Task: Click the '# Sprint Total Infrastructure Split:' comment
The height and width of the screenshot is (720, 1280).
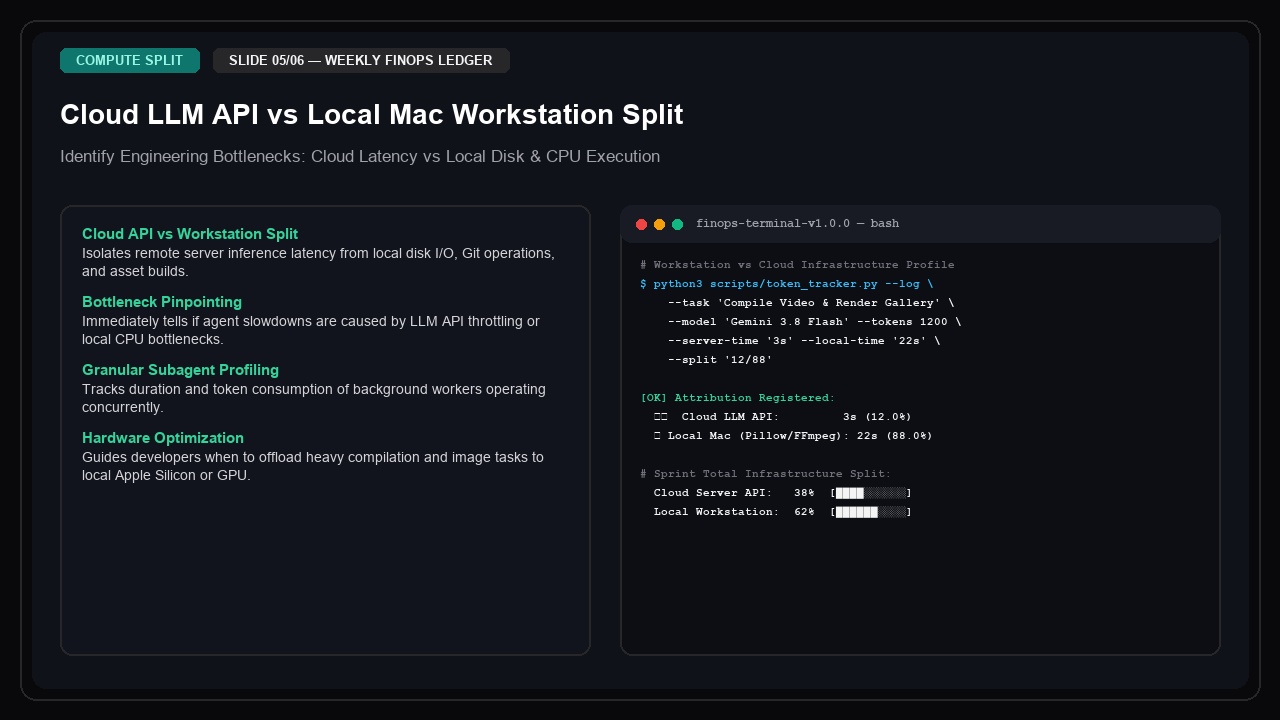Action: tap(765, 474)
